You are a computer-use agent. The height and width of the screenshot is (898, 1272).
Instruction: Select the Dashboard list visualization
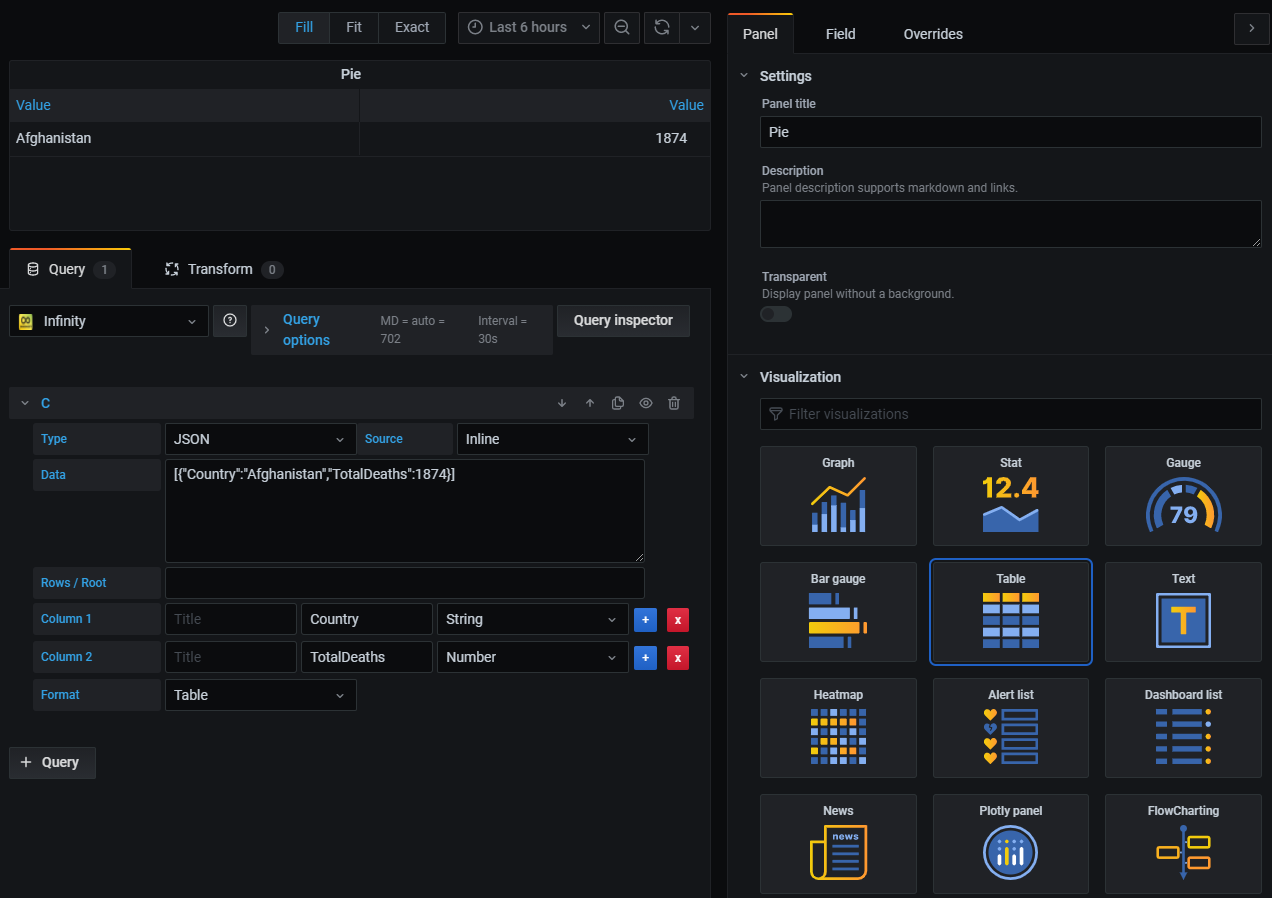point(1183,728)
